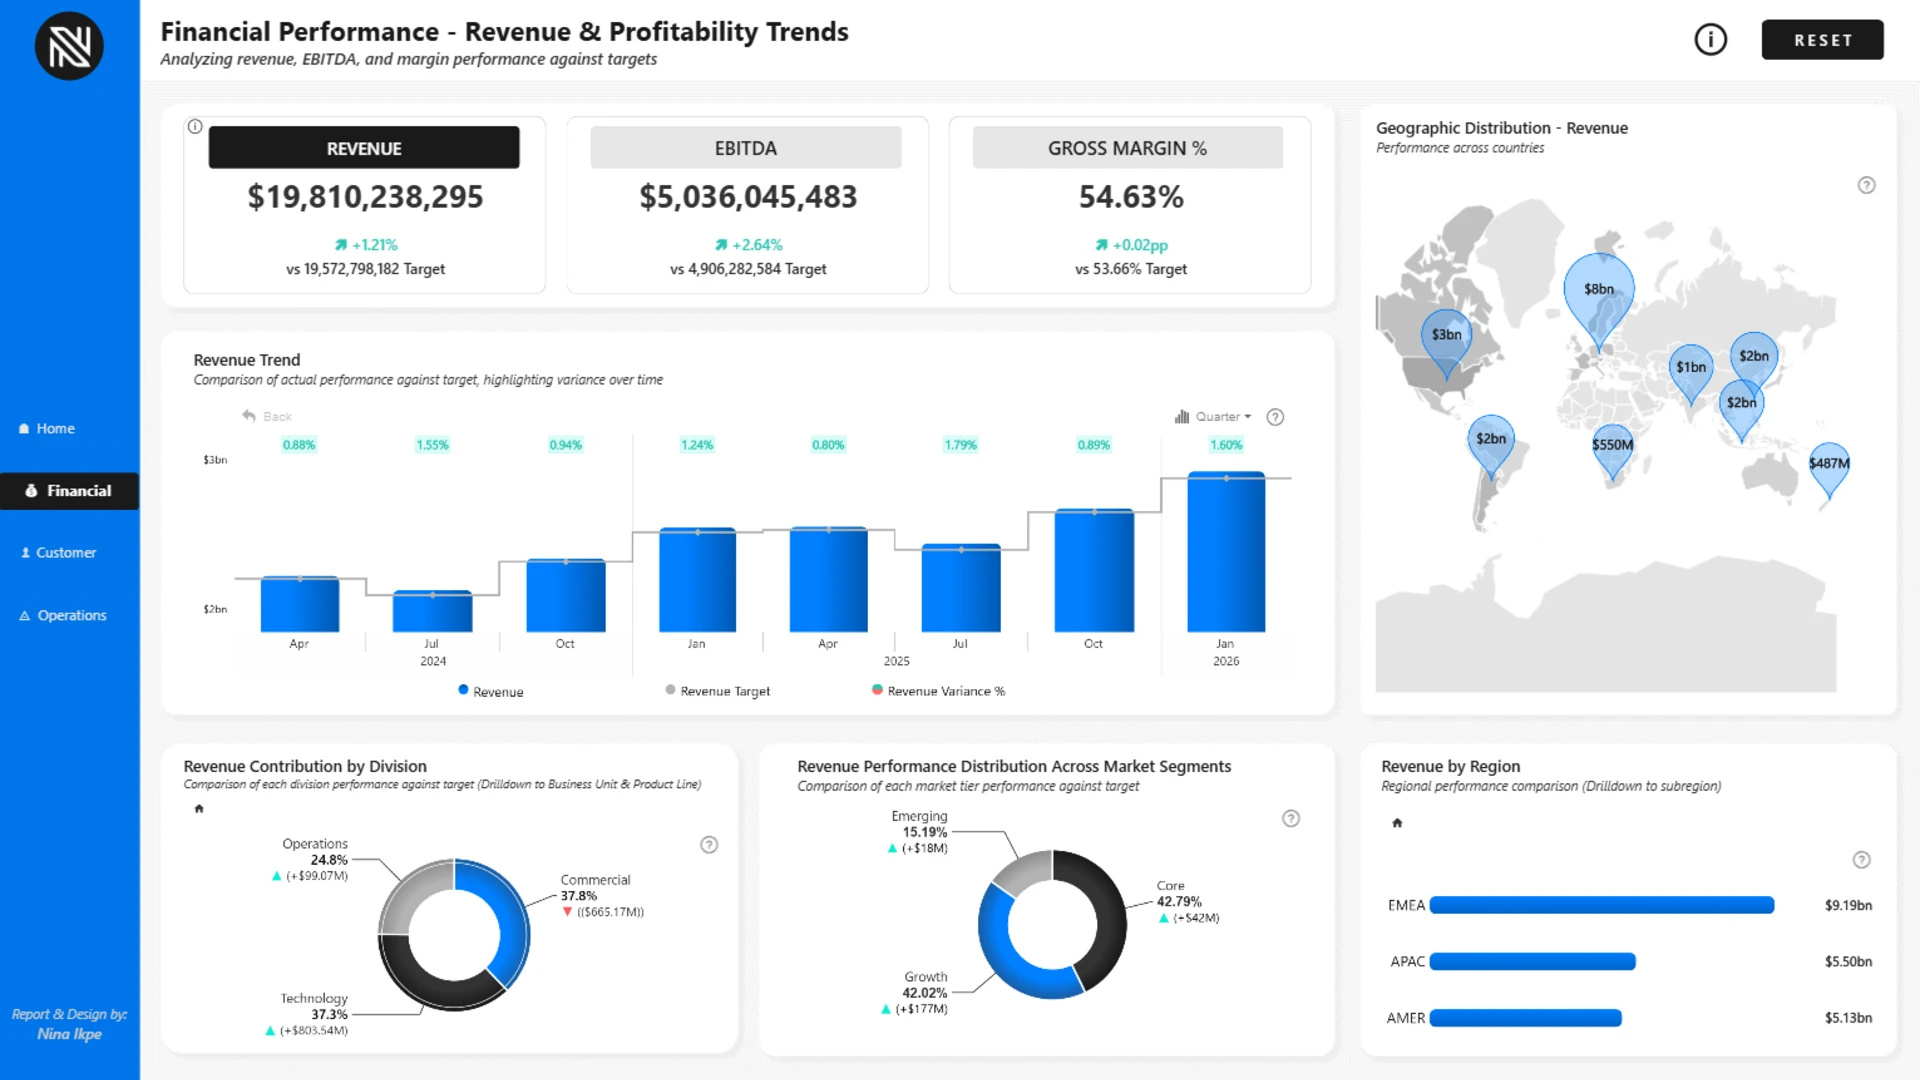Click small info icon on Revenue card
Image resolution: width=1920 pixels, height=1080 pixels.
click(x=195, y=126)
